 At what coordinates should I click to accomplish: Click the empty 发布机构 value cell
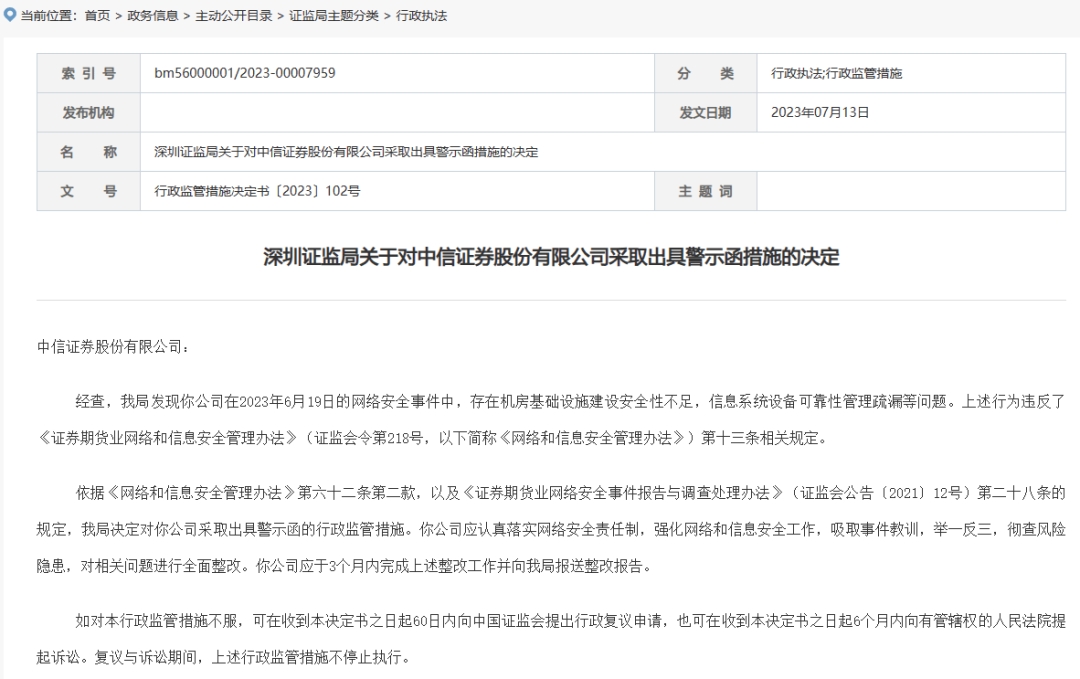click(395, 113)
